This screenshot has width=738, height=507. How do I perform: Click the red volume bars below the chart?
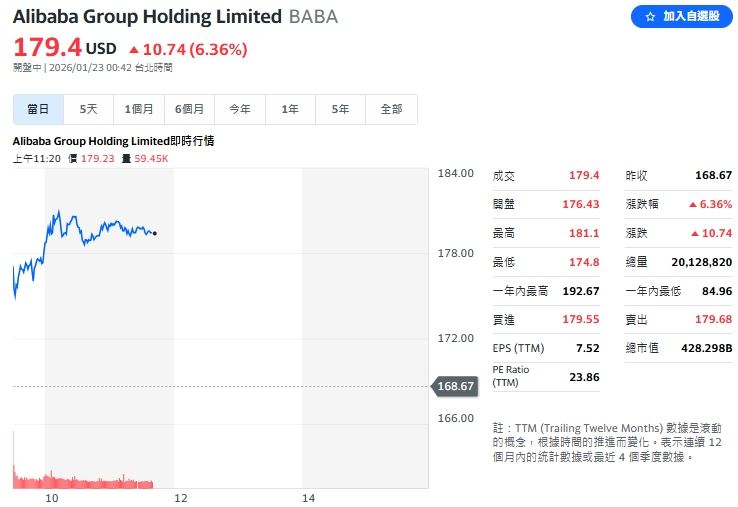click(80, 480)
